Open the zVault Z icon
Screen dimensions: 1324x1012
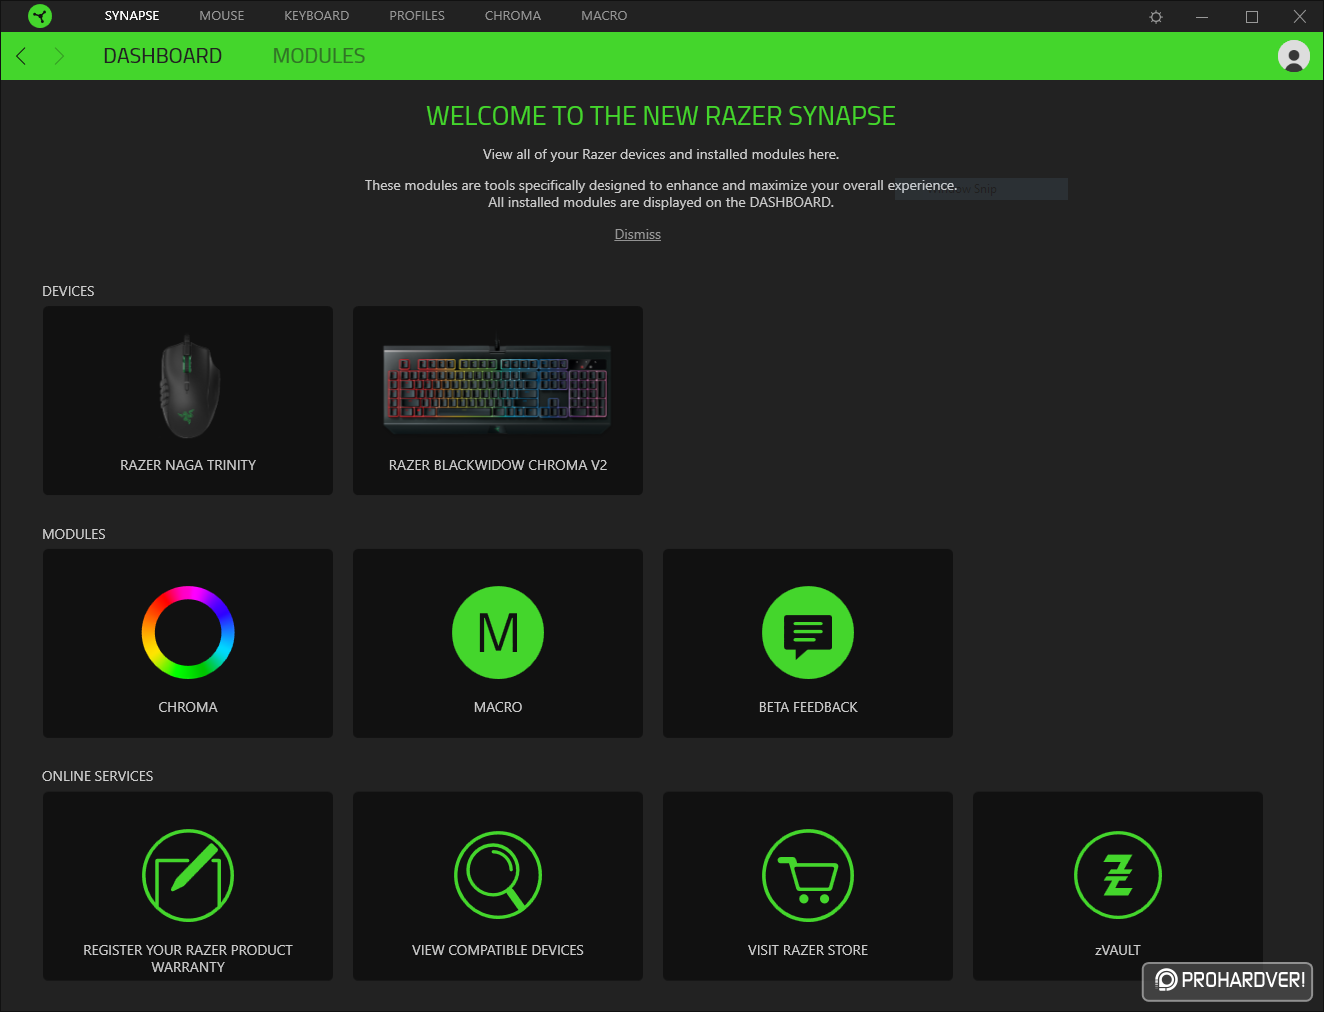(1118, 876)
